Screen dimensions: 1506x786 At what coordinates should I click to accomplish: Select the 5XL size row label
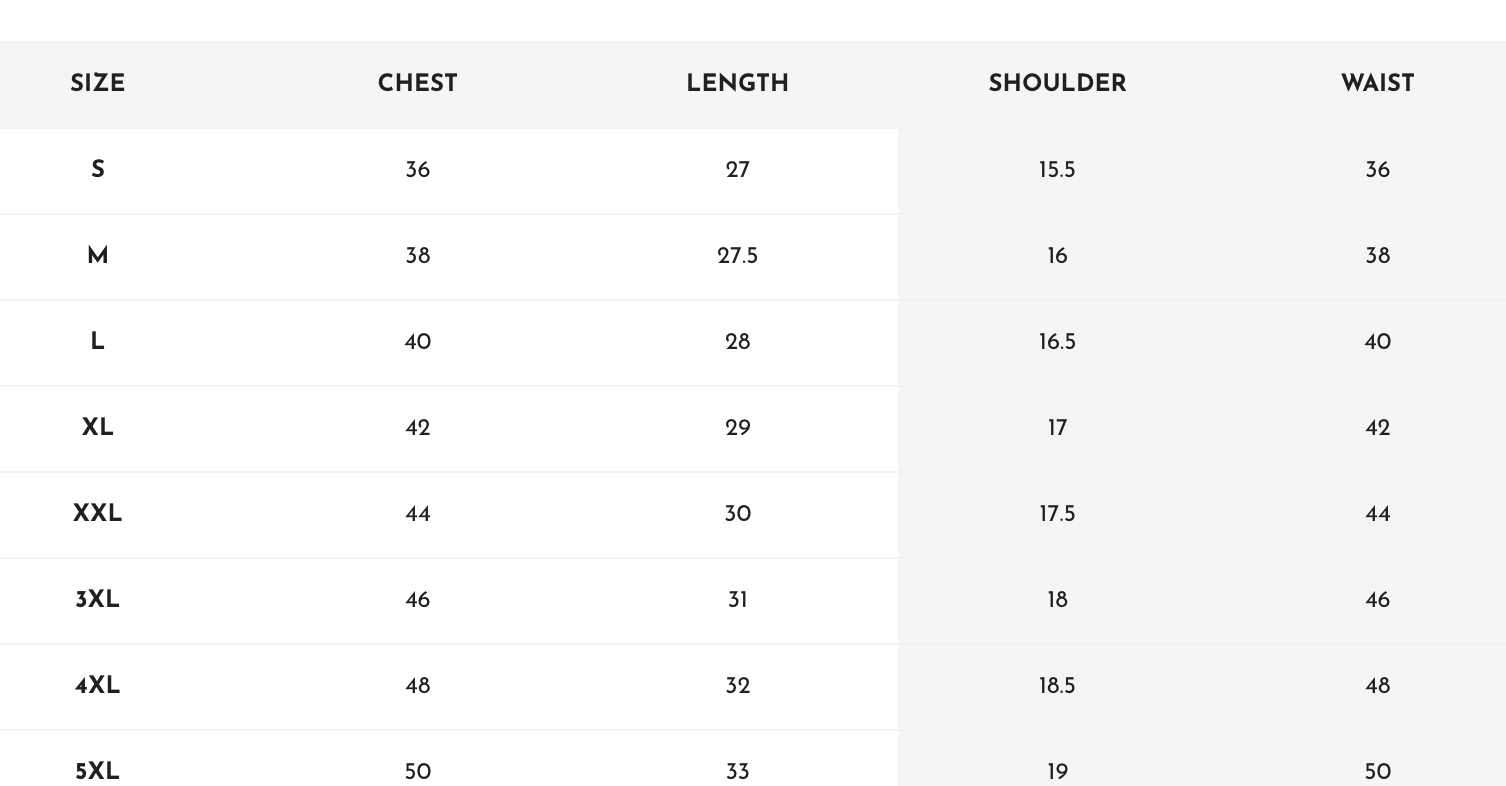(x=98, y=771)
